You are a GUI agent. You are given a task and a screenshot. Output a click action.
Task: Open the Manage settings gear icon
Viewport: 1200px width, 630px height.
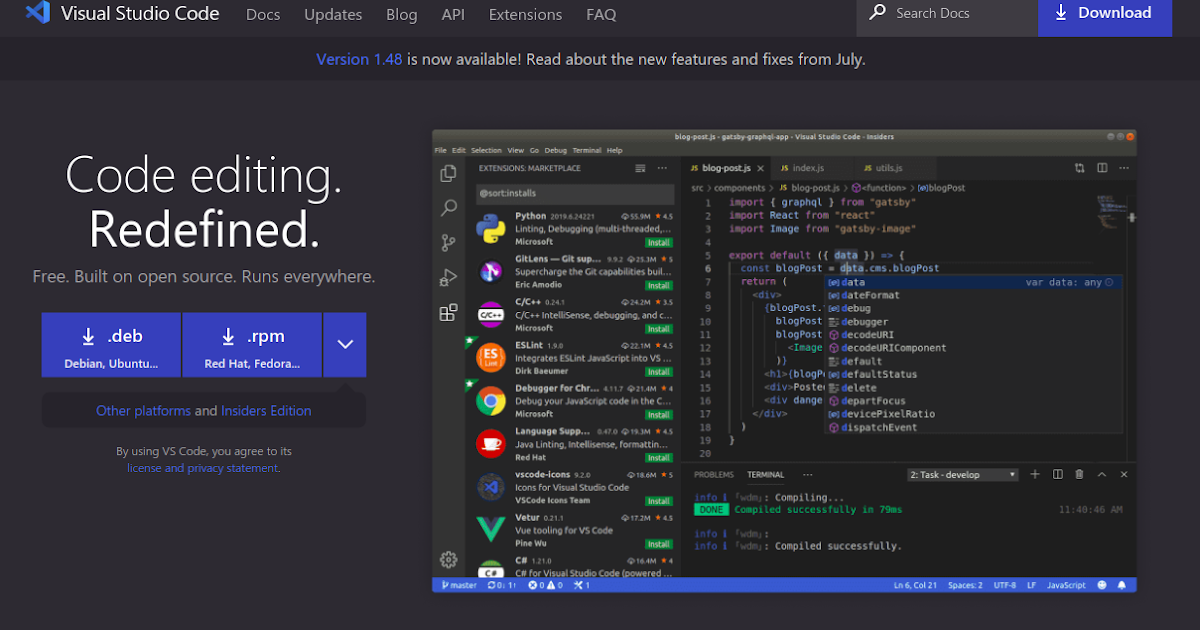(x=449, y=559)
